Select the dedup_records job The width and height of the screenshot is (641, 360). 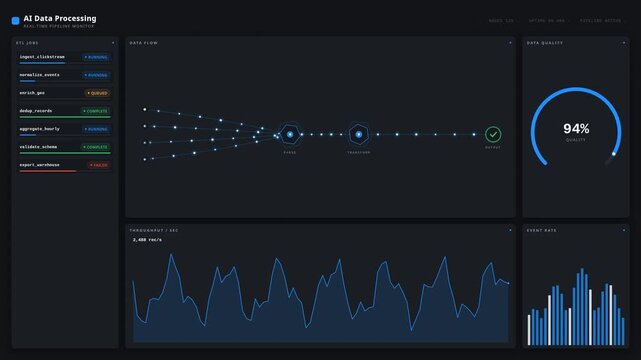[x=65, y=112]
